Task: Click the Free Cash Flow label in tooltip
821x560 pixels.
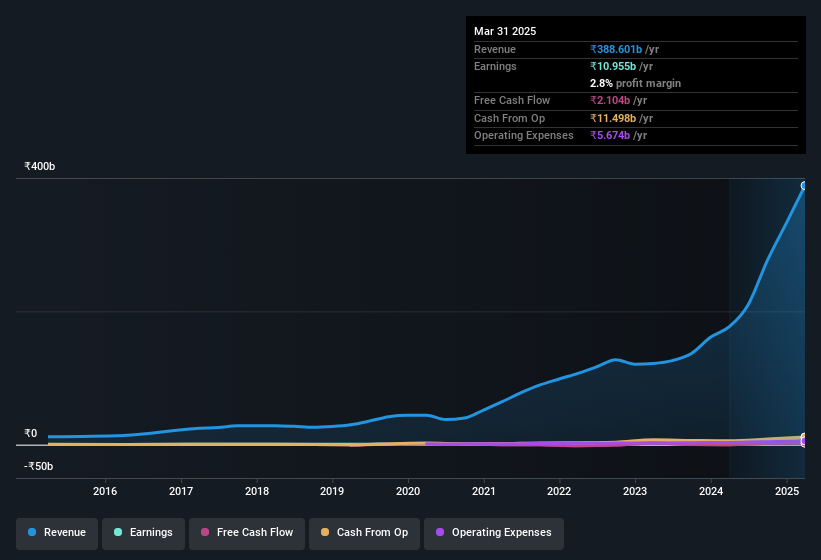Action: pos(512,100)
